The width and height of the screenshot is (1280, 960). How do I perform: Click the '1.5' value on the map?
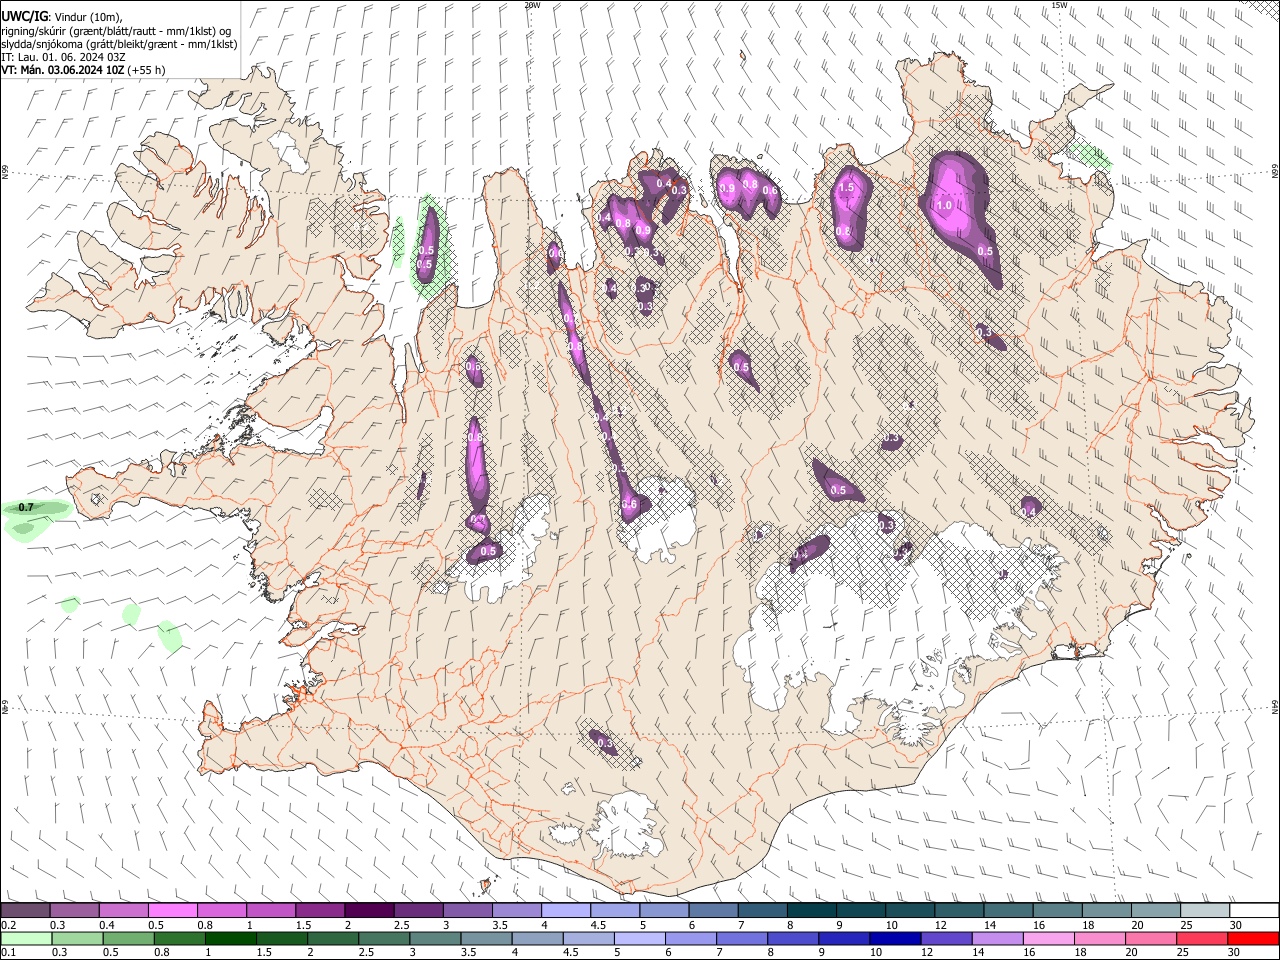[x=846, y=187]
